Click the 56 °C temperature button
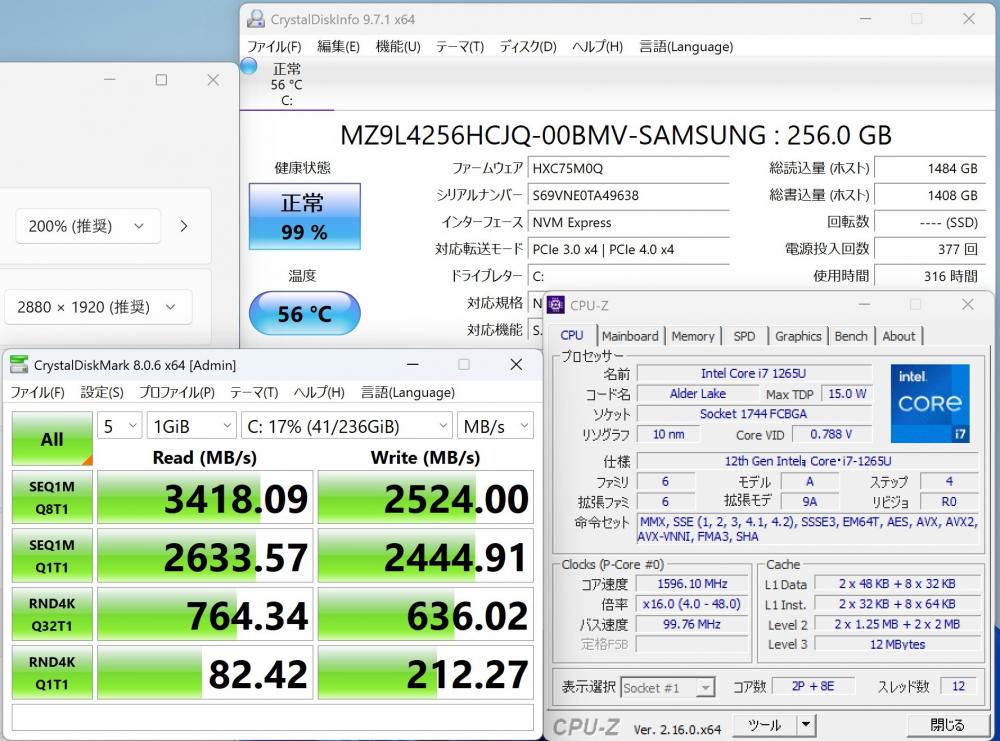Viewport: 1000px width, 741px height. 304,313
